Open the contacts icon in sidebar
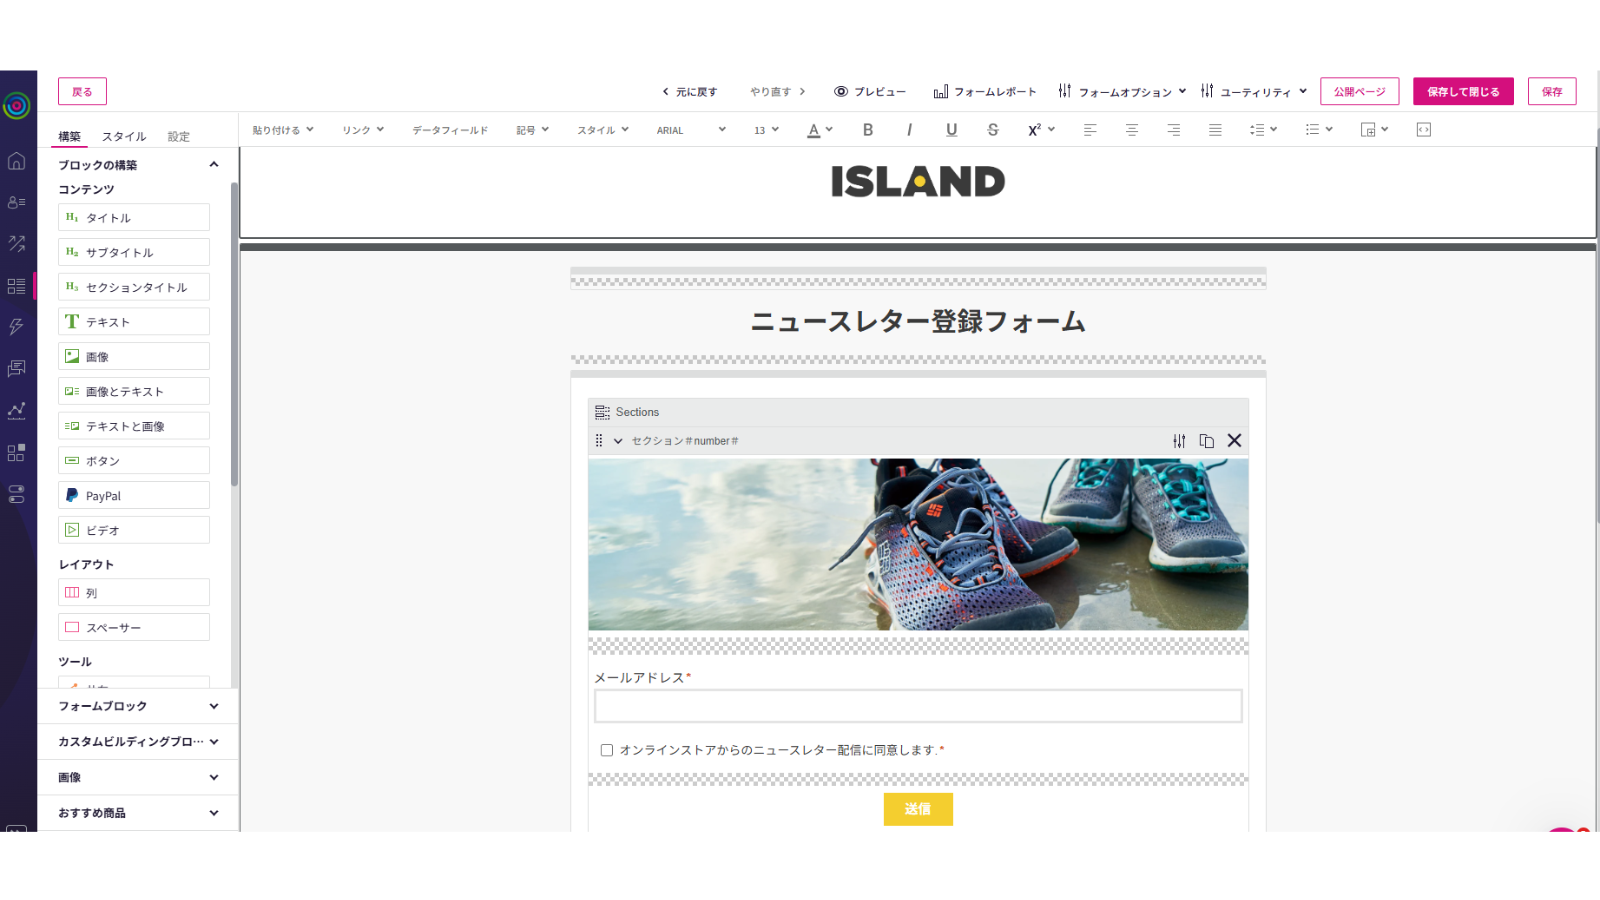The image size is (1600, 900). (x=16, y=202)
